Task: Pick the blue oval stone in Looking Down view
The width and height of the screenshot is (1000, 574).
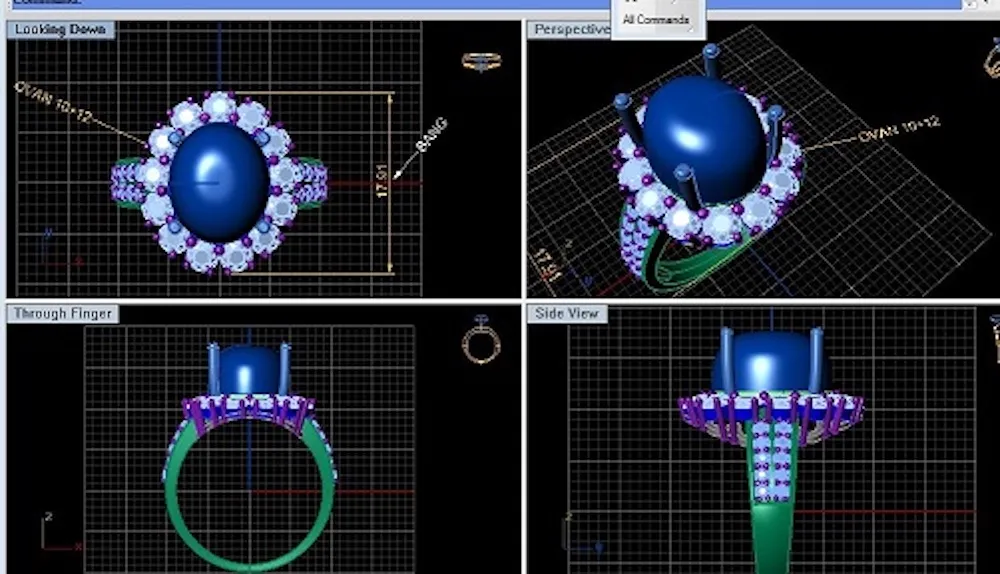Action: click(x=218, y=182)
